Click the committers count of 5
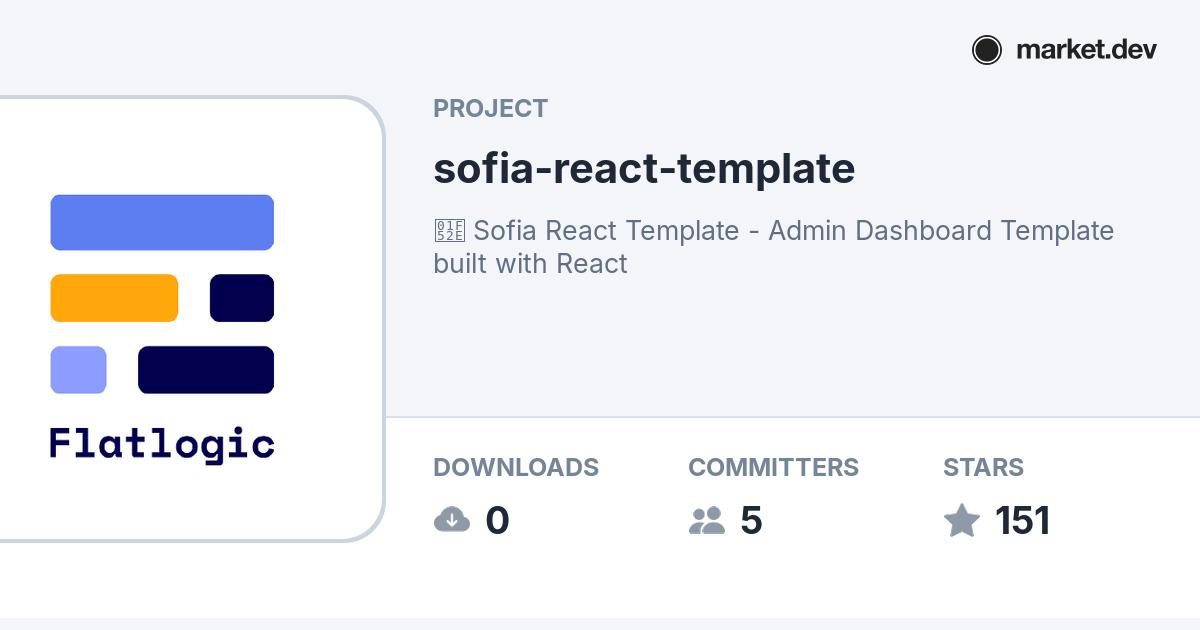The image size is (1200, 630). coord(751,521)
